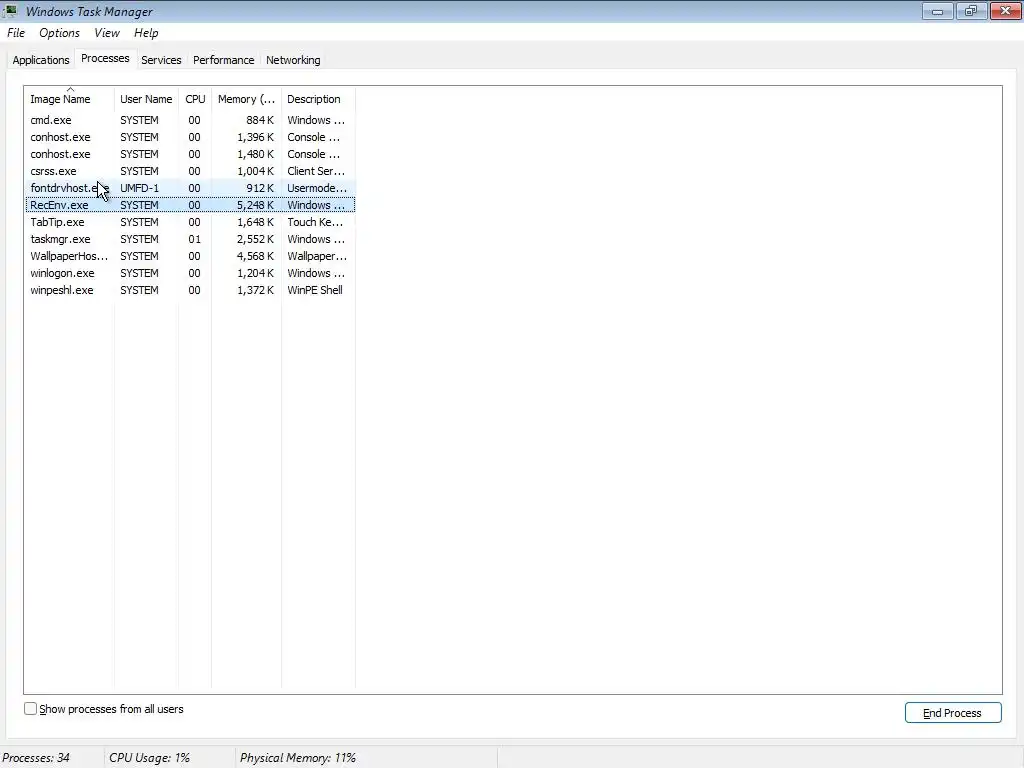Click the Processes: 34 status entry
Screen dimensions: 1024x768
point(36,758)
